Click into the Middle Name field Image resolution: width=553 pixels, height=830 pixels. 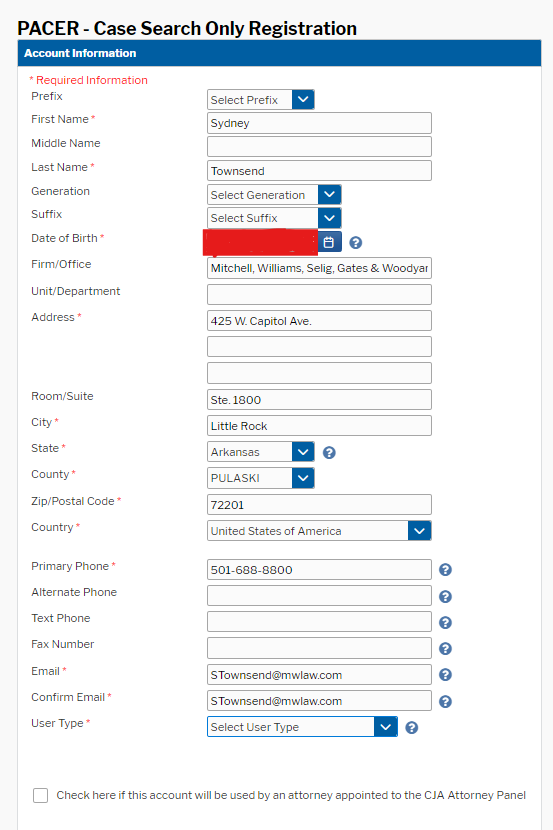point(319,147)
